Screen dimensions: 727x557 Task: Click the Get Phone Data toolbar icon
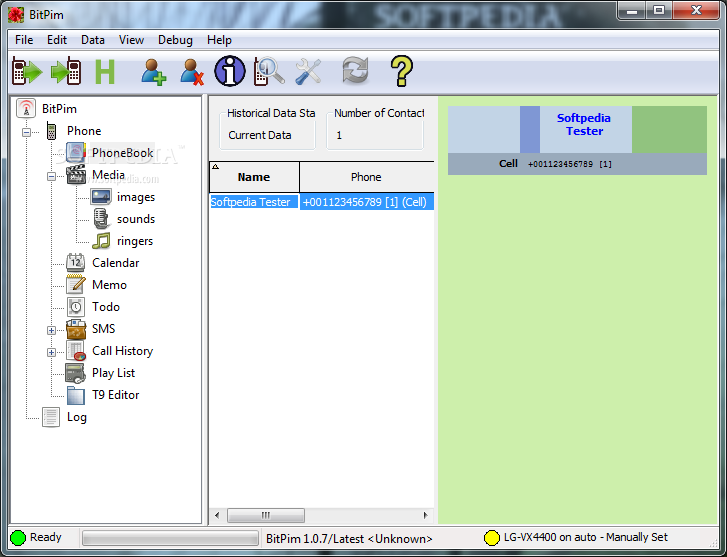(27, 71)
